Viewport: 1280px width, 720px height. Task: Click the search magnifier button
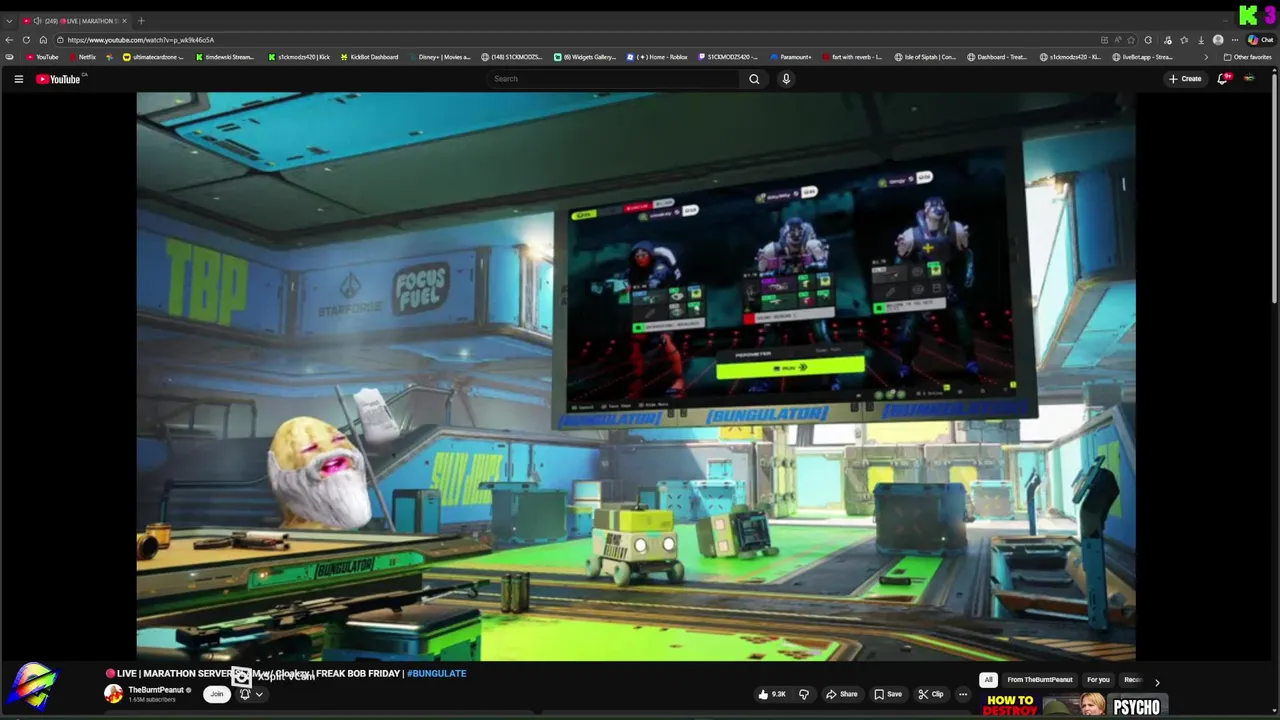(x=754, y=79)
